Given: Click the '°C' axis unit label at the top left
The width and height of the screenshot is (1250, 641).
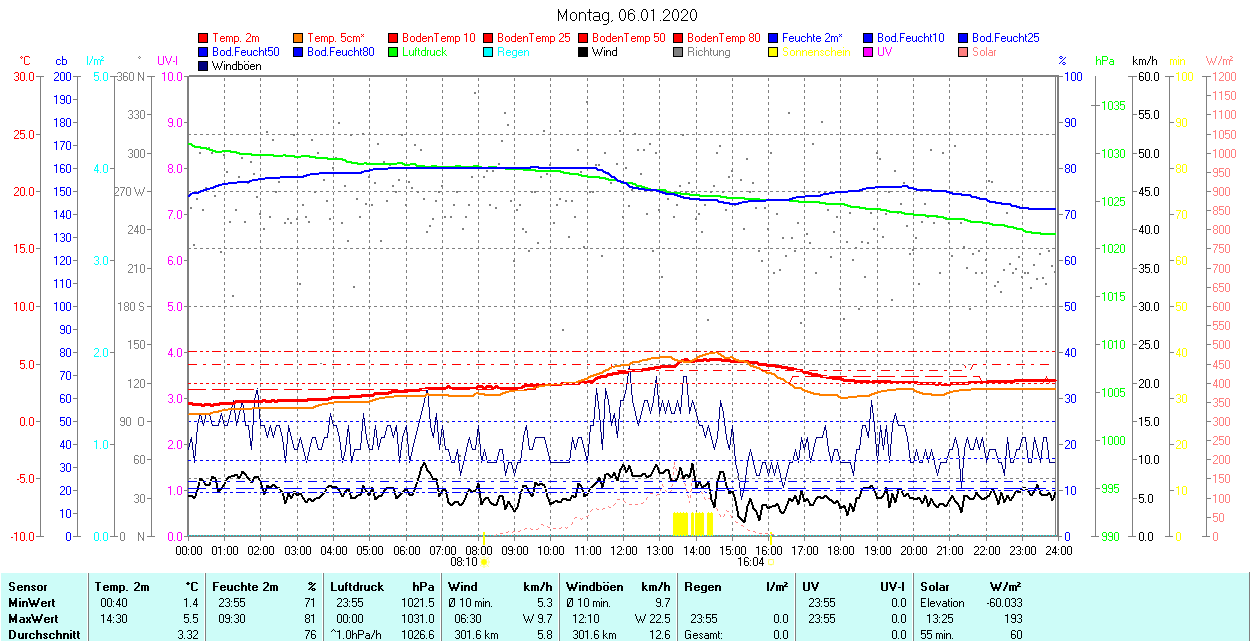Looking at the screenshot, I should pos(25,61).
